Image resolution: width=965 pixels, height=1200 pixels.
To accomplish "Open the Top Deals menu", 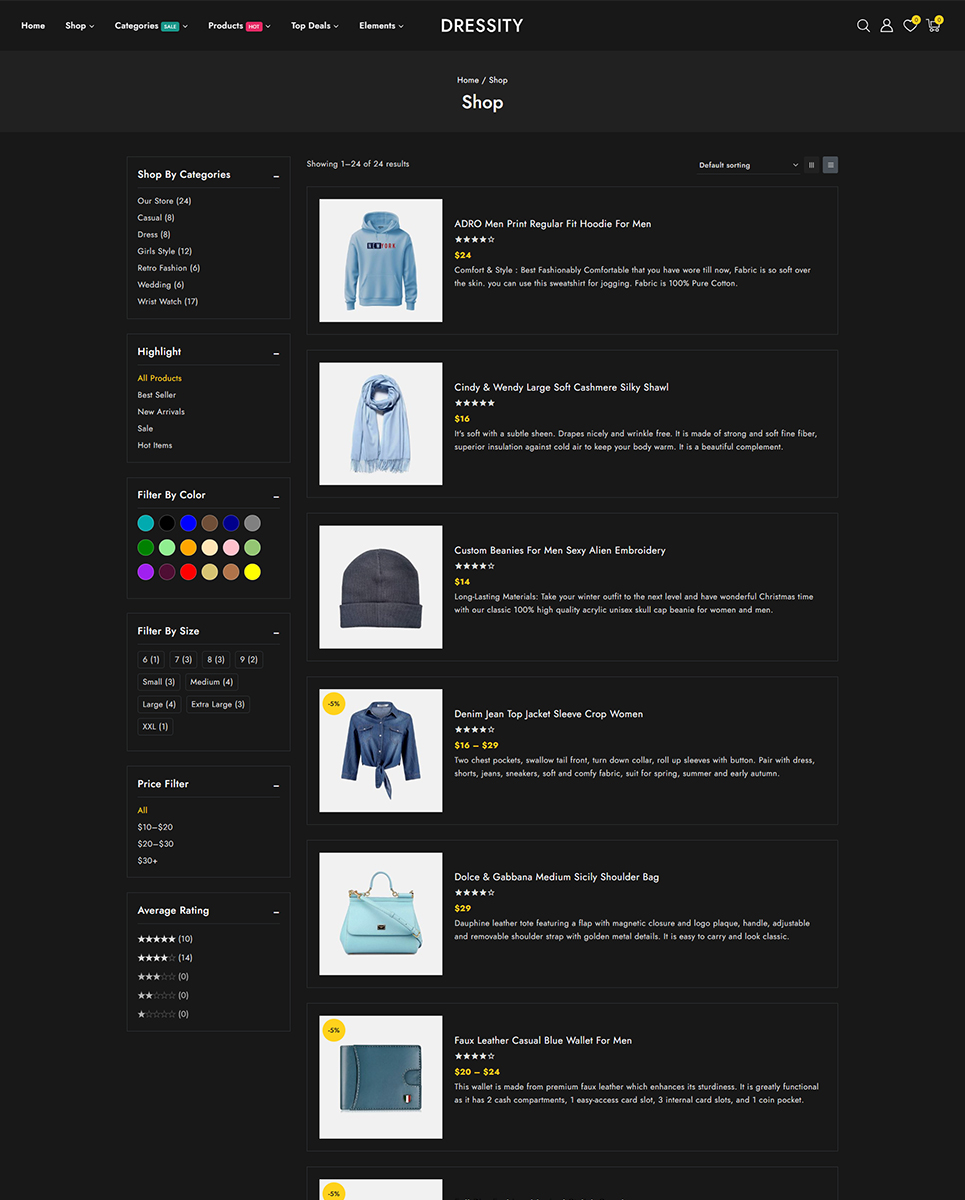I will pyautogui.click(x=314, y=26).
